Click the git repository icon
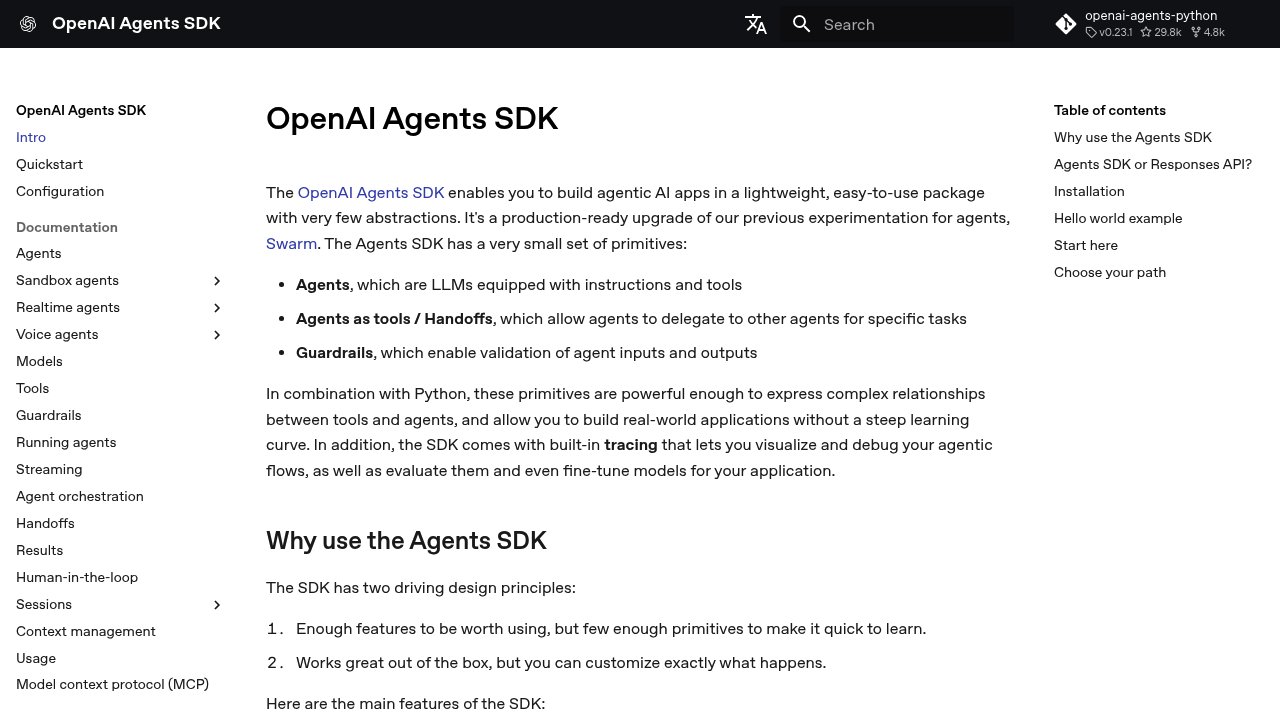 (1066, 24)
